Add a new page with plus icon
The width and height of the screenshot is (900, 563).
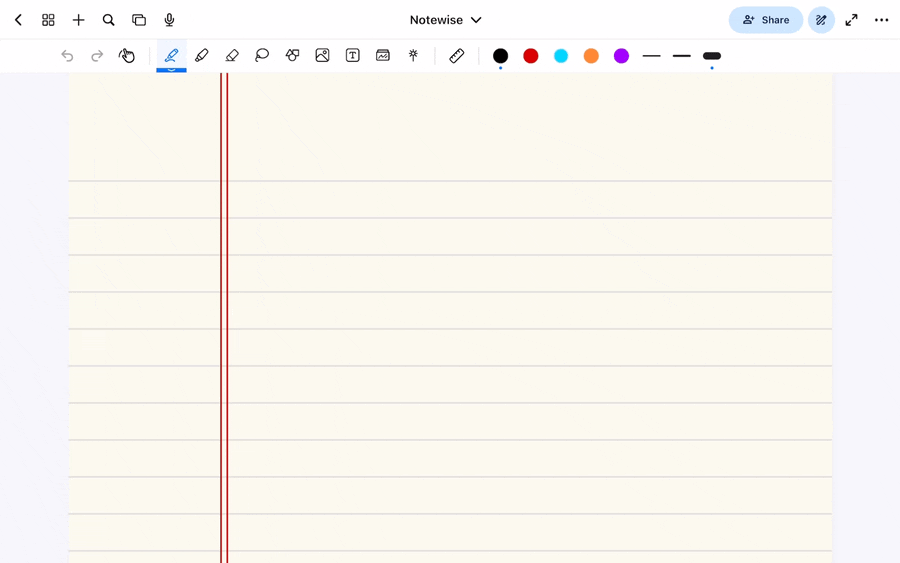click(78, 20)
